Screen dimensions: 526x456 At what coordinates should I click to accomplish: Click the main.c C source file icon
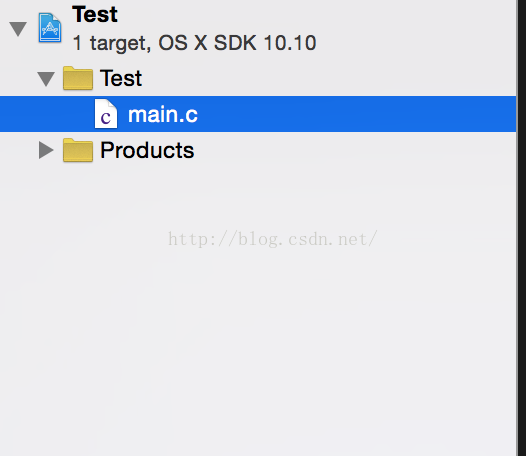(x=106, y=114)
